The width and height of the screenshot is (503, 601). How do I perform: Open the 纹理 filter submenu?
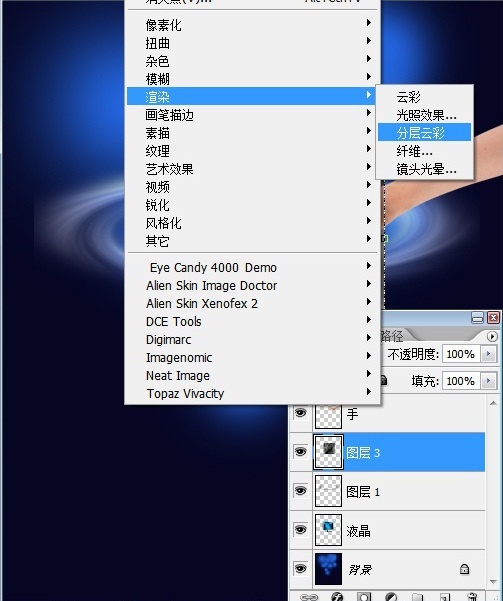click(x=253, y=151)
